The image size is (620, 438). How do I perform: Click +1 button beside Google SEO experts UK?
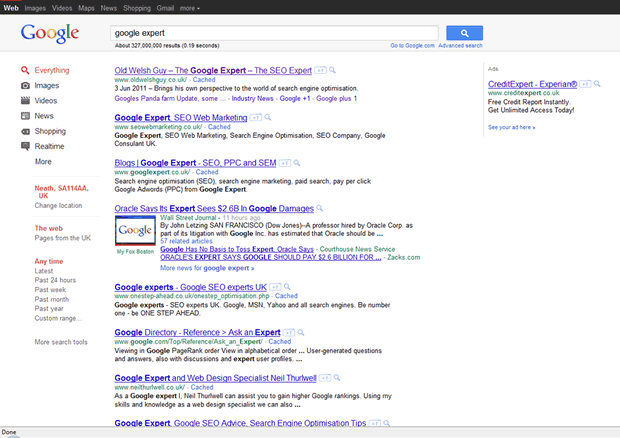(x=275, y=287)
